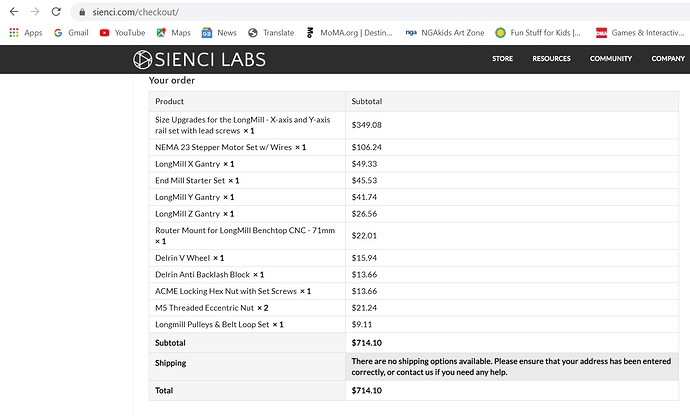Viewport: 690px width, 416px height.
Task: Open the NGAkids Art Zone bookmark
Action: (444, 33)
